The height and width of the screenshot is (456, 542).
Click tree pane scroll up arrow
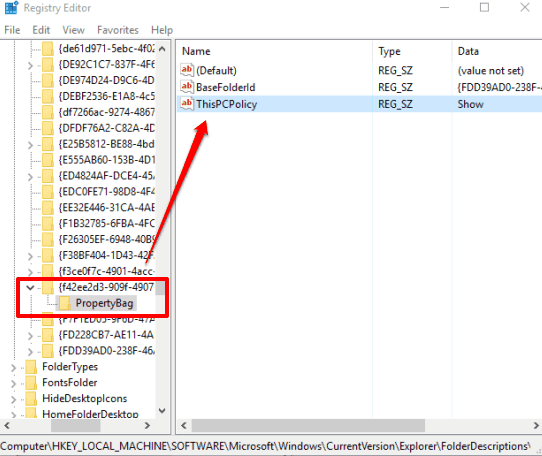(162, 48)
